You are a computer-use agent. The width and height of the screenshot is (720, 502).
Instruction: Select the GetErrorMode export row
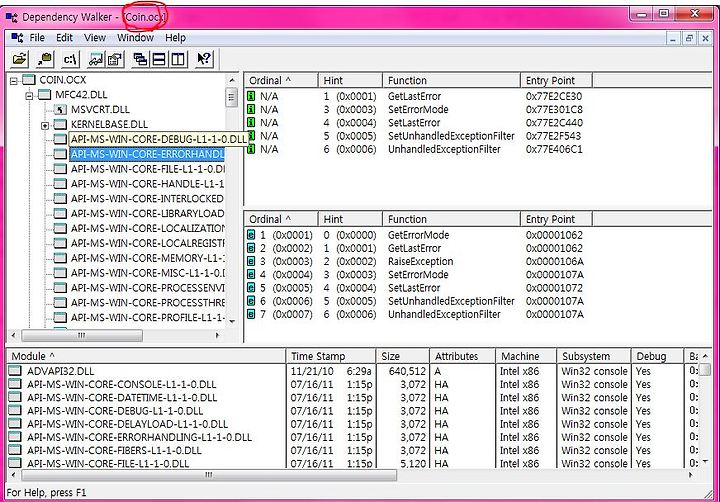419,235
